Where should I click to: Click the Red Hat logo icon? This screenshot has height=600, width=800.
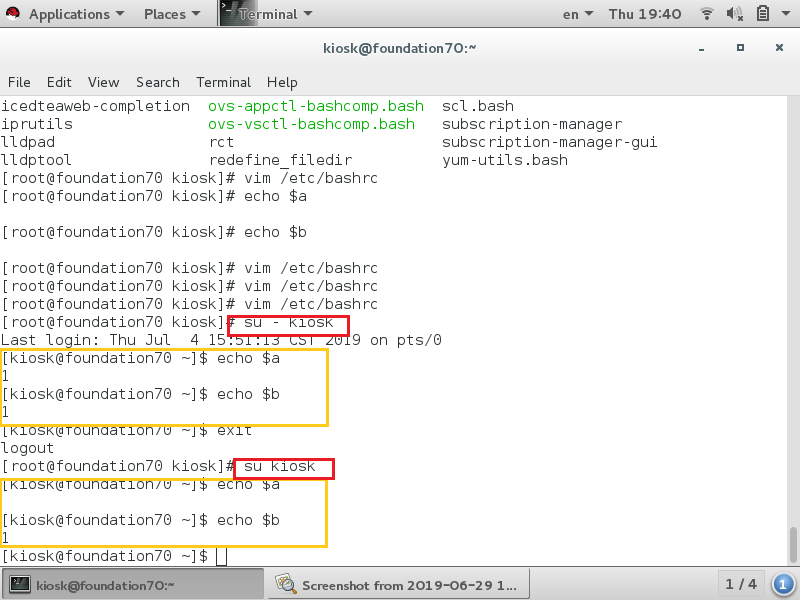[12, 13]
